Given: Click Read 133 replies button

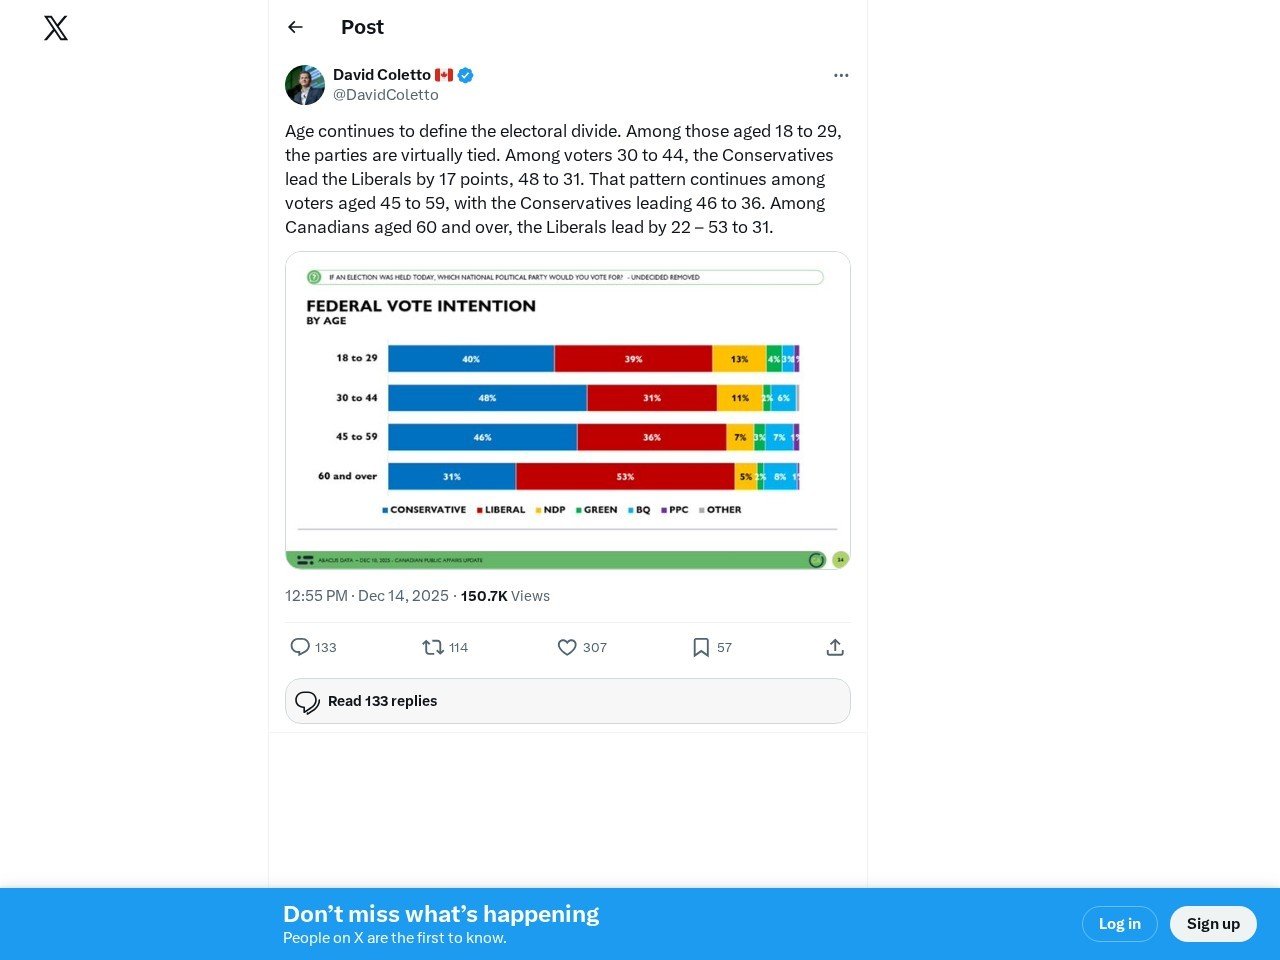Looking at the screenshot, I should [568, 701].
